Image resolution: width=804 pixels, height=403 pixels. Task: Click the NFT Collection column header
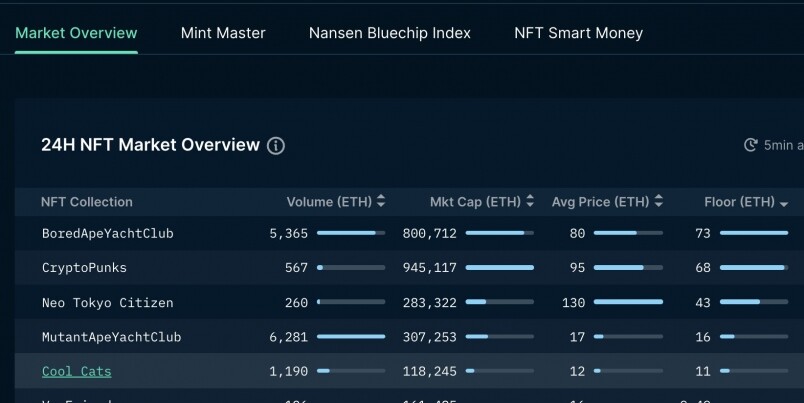tap(87, 202)
